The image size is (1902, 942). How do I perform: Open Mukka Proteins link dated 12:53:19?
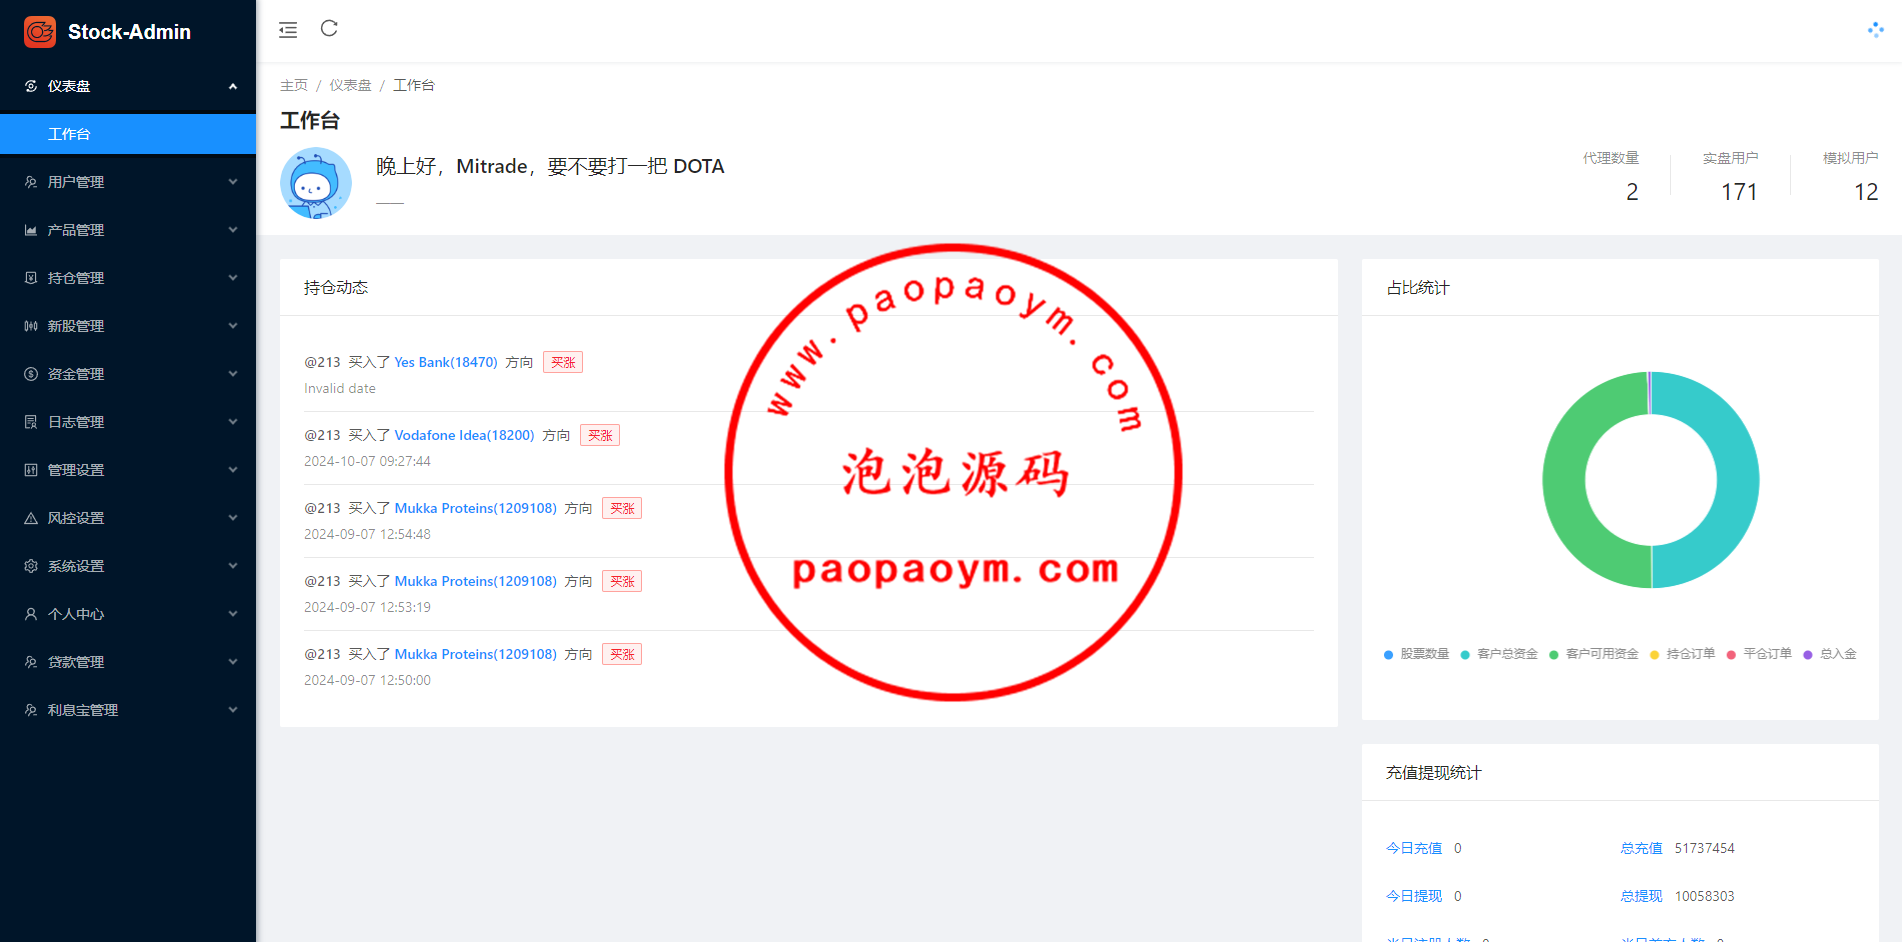475,581
